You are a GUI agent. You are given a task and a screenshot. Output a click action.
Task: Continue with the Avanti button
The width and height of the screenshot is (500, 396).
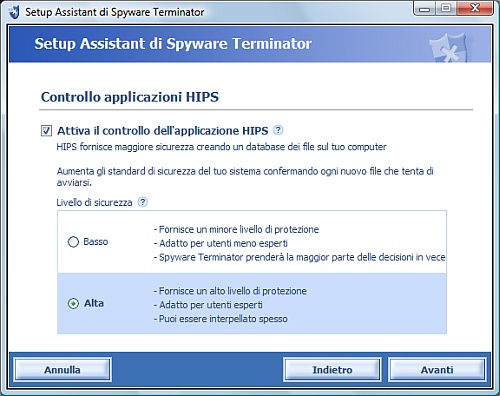[437, 370]
